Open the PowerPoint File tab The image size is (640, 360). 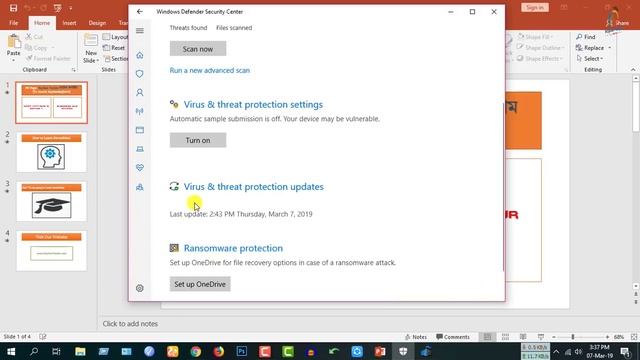tap(13, 23)
